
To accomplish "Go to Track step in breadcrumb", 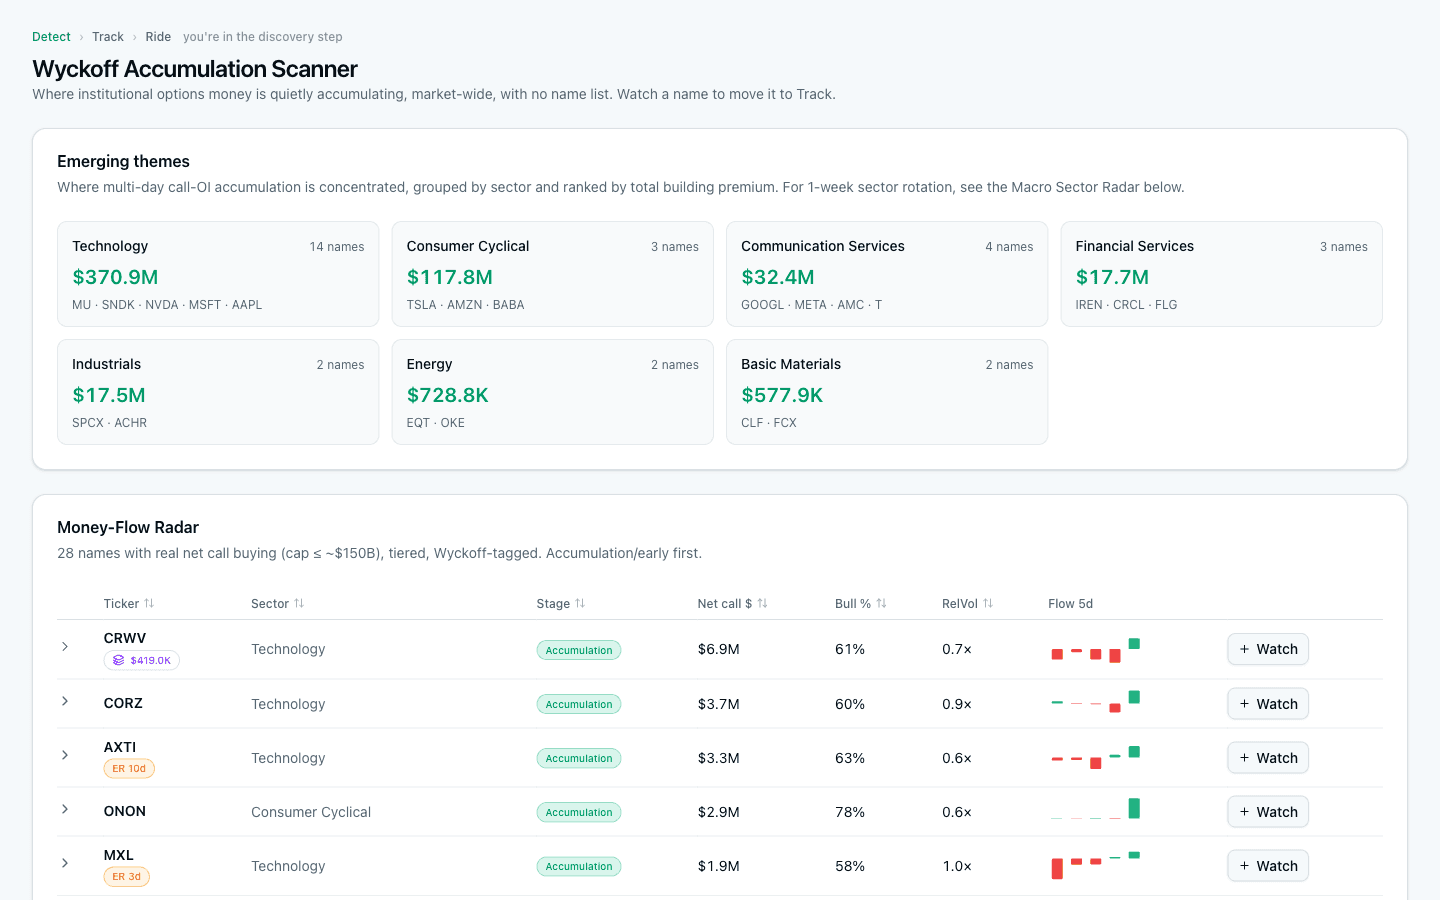I will click(108, 37).
